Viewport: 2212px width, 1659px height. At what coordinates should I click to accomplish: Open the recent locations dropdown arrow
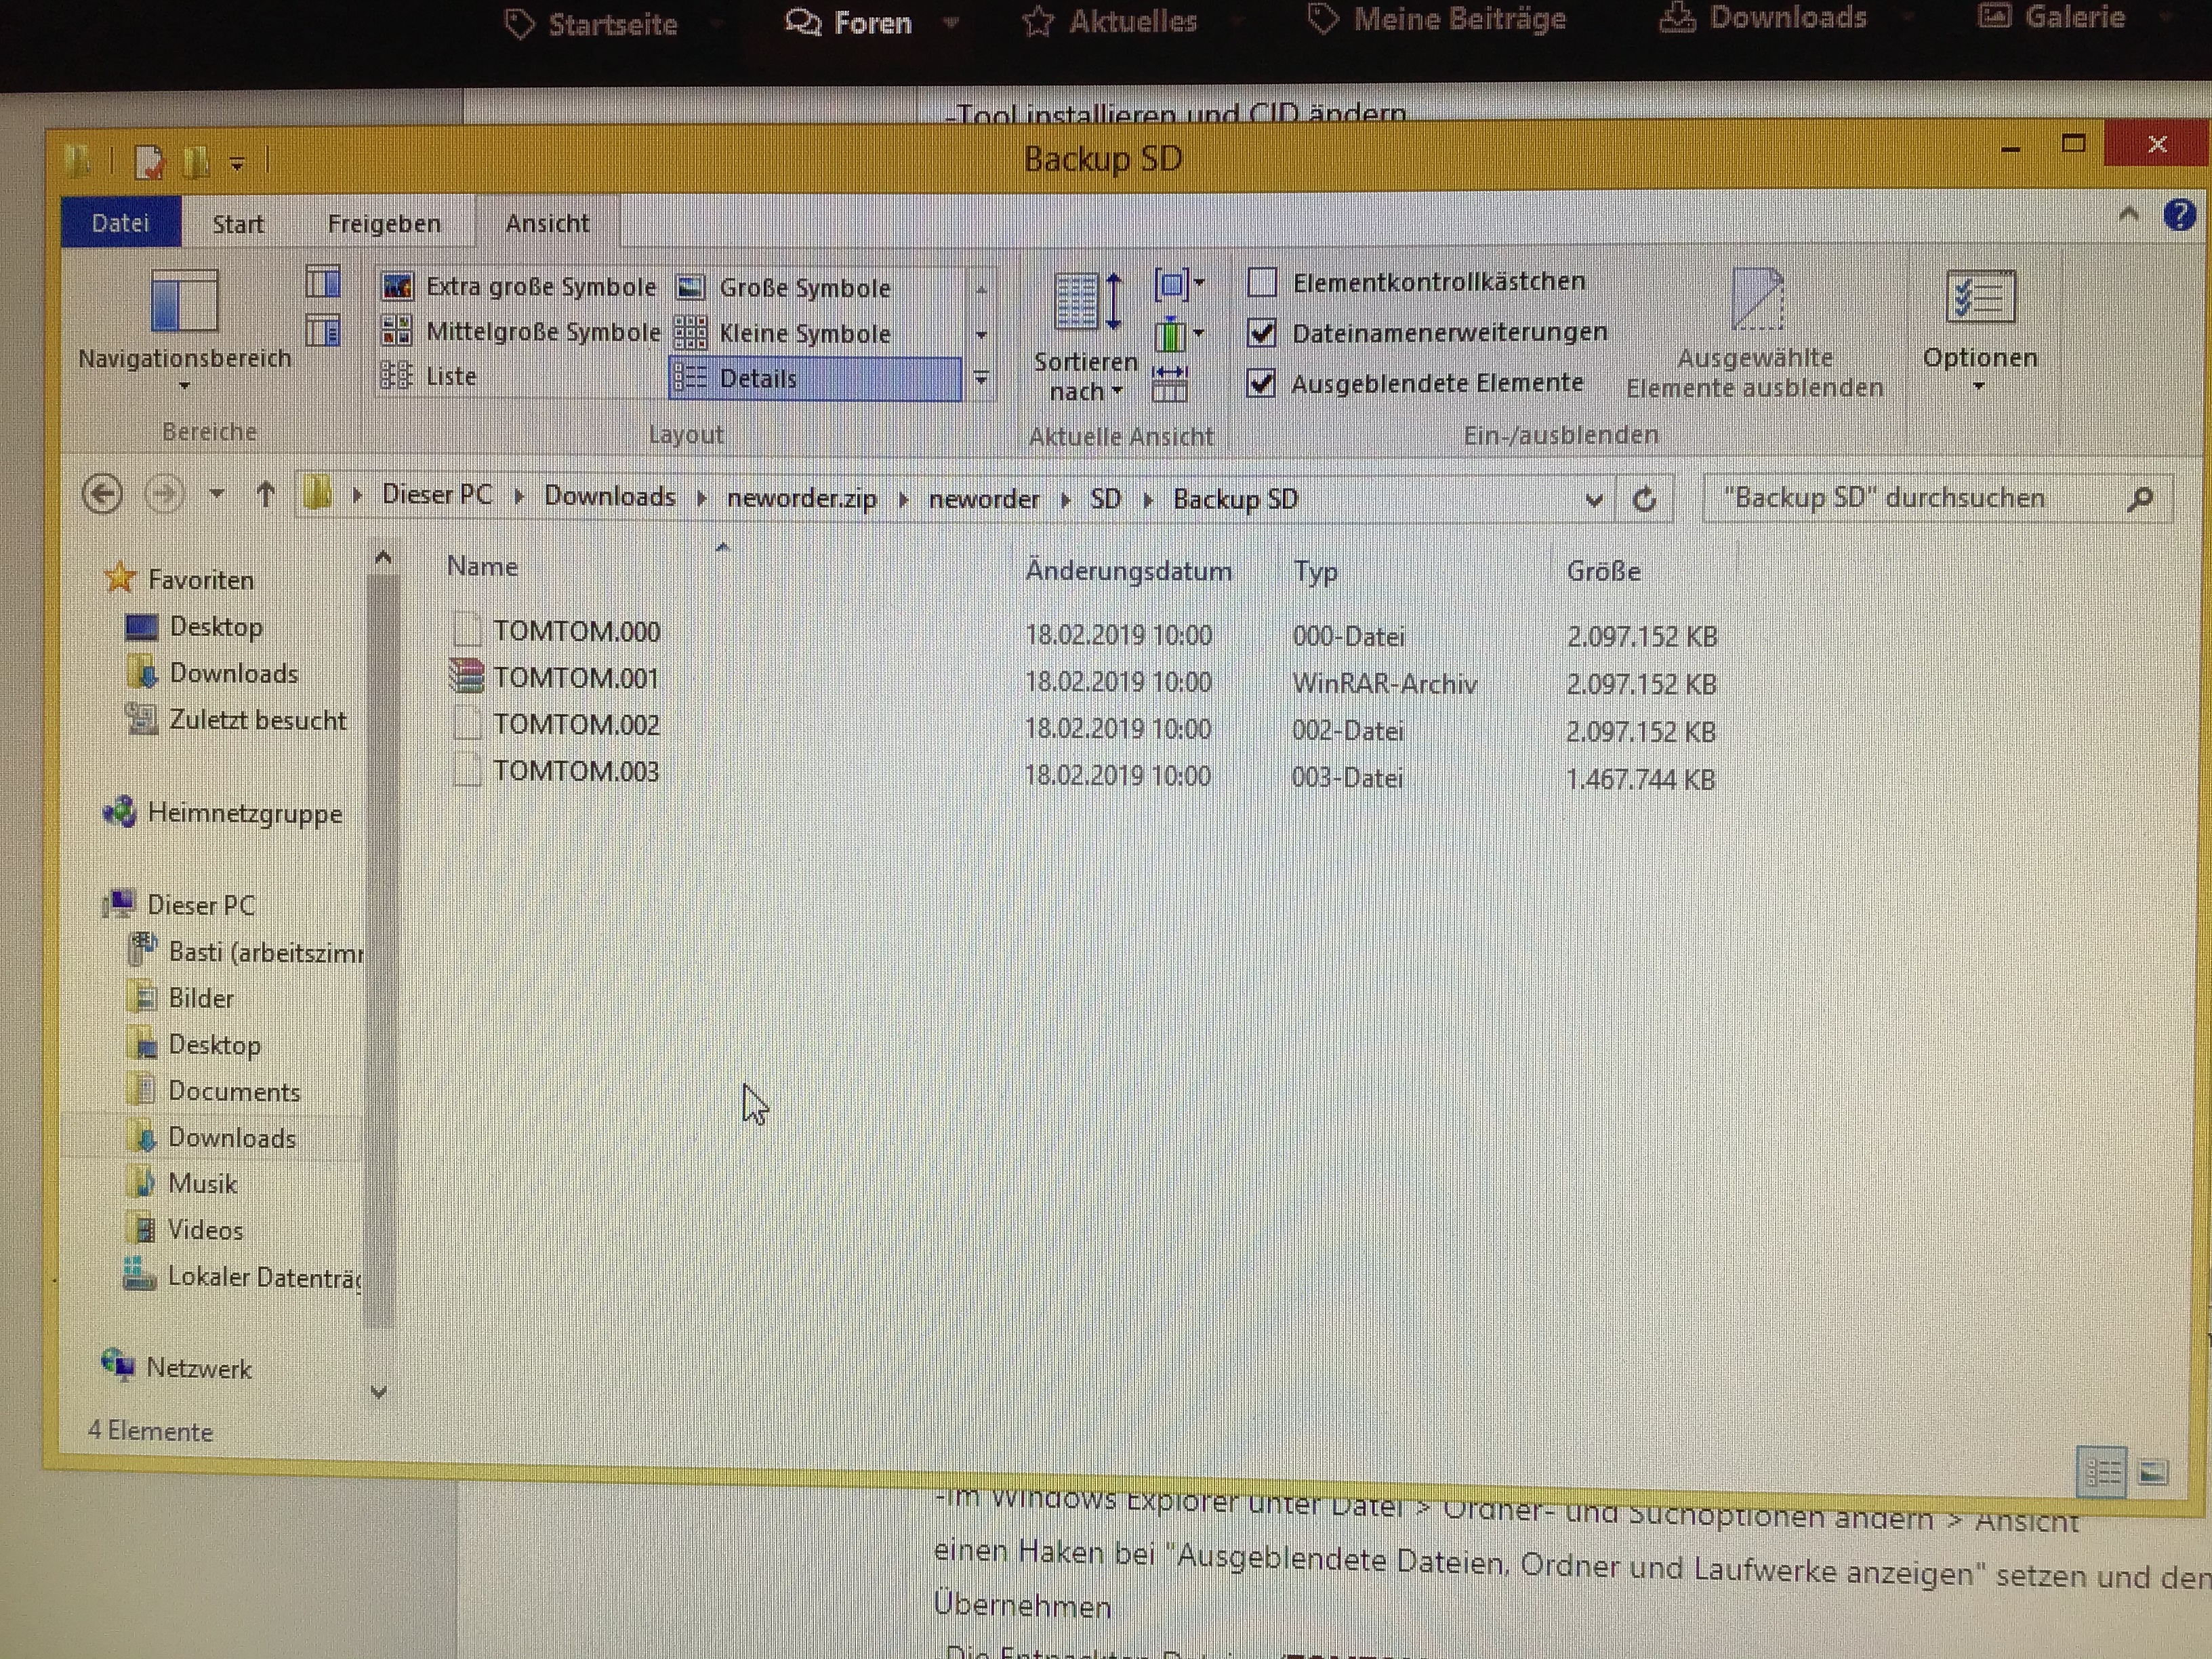[x=217, y=494]
